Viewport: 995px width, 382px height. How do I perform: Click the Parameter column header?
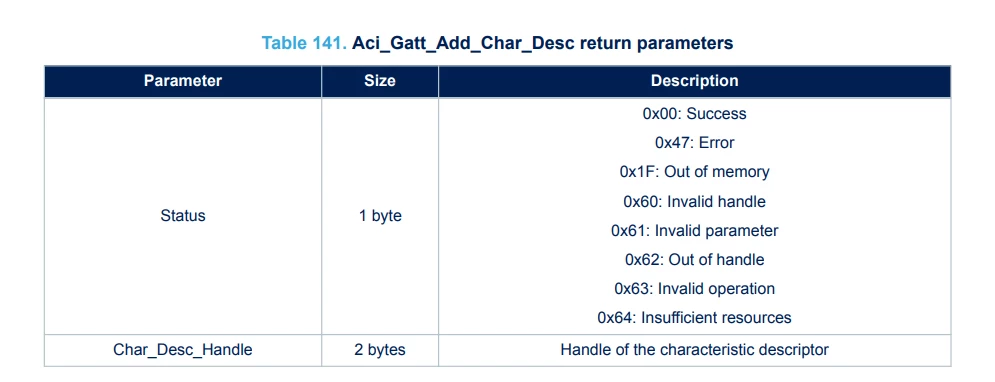pyautogui.click(x=183, y=81)
